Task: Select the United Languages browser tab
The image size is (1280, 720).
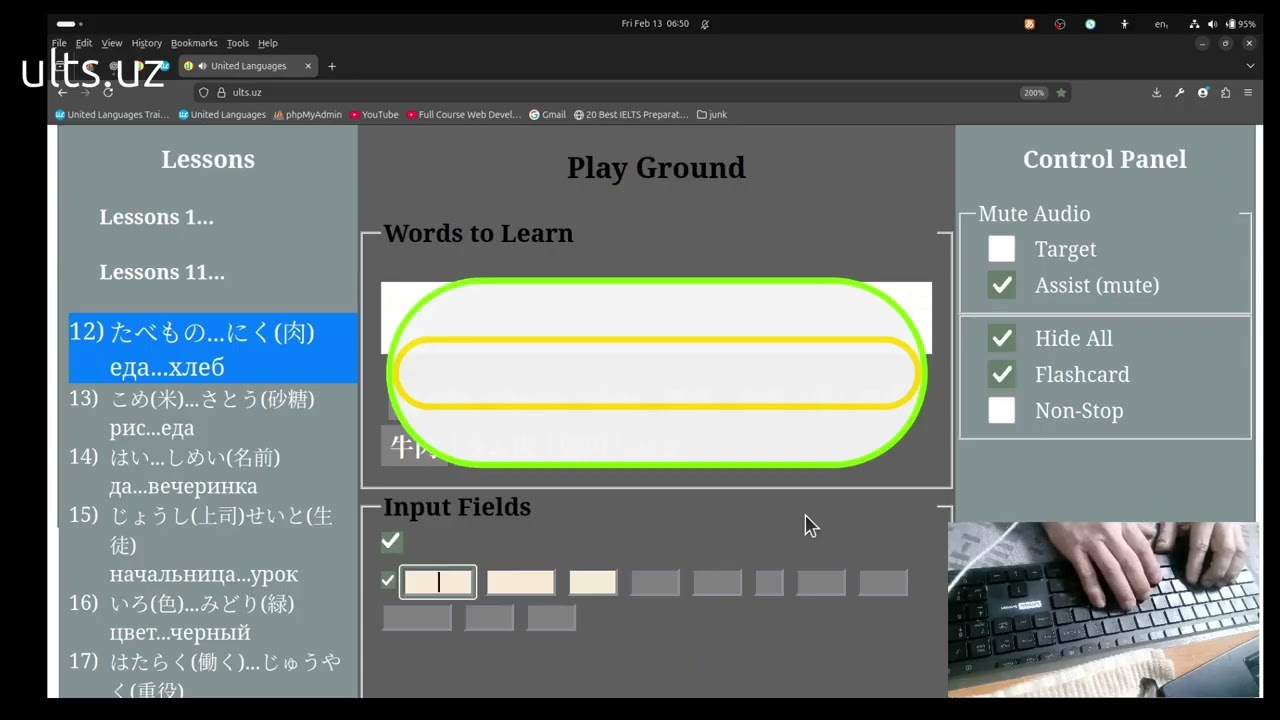Action: click(248, 66)
